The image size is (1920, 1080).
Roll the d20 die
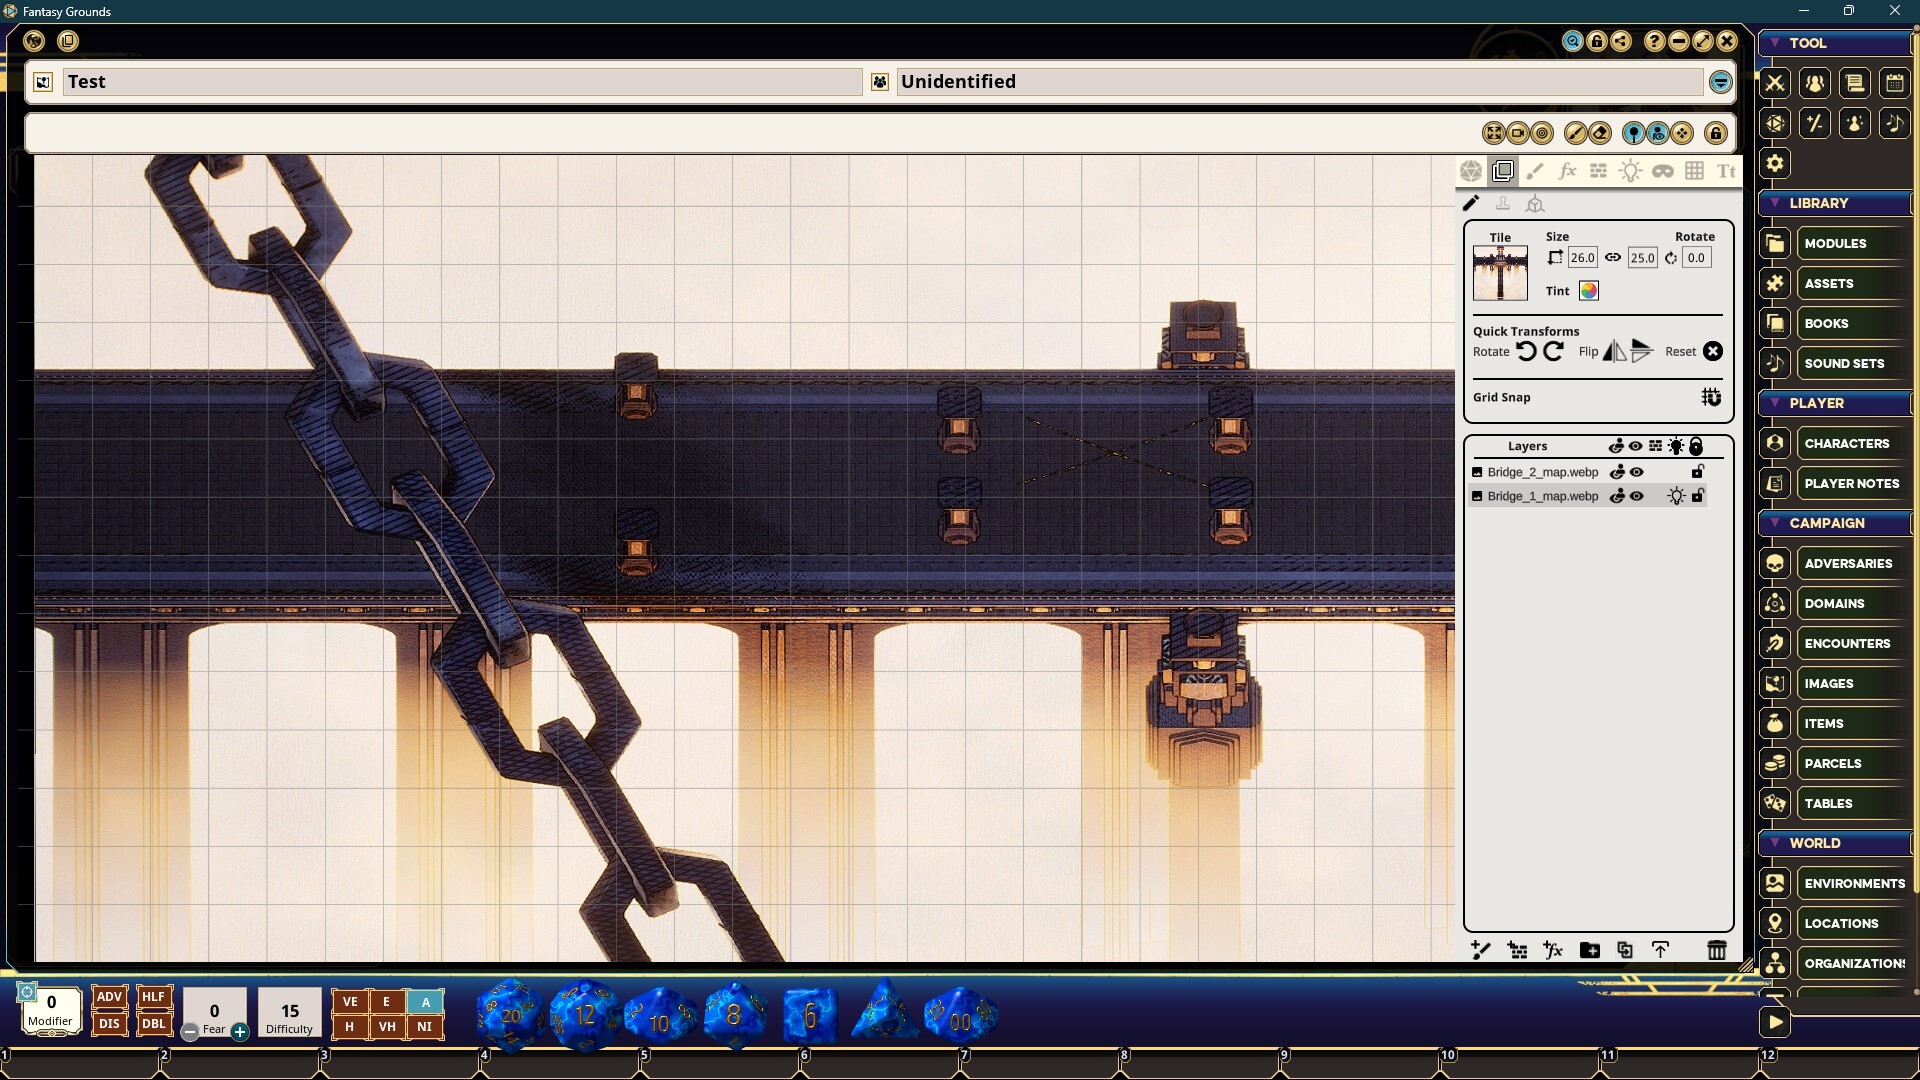510,1015
